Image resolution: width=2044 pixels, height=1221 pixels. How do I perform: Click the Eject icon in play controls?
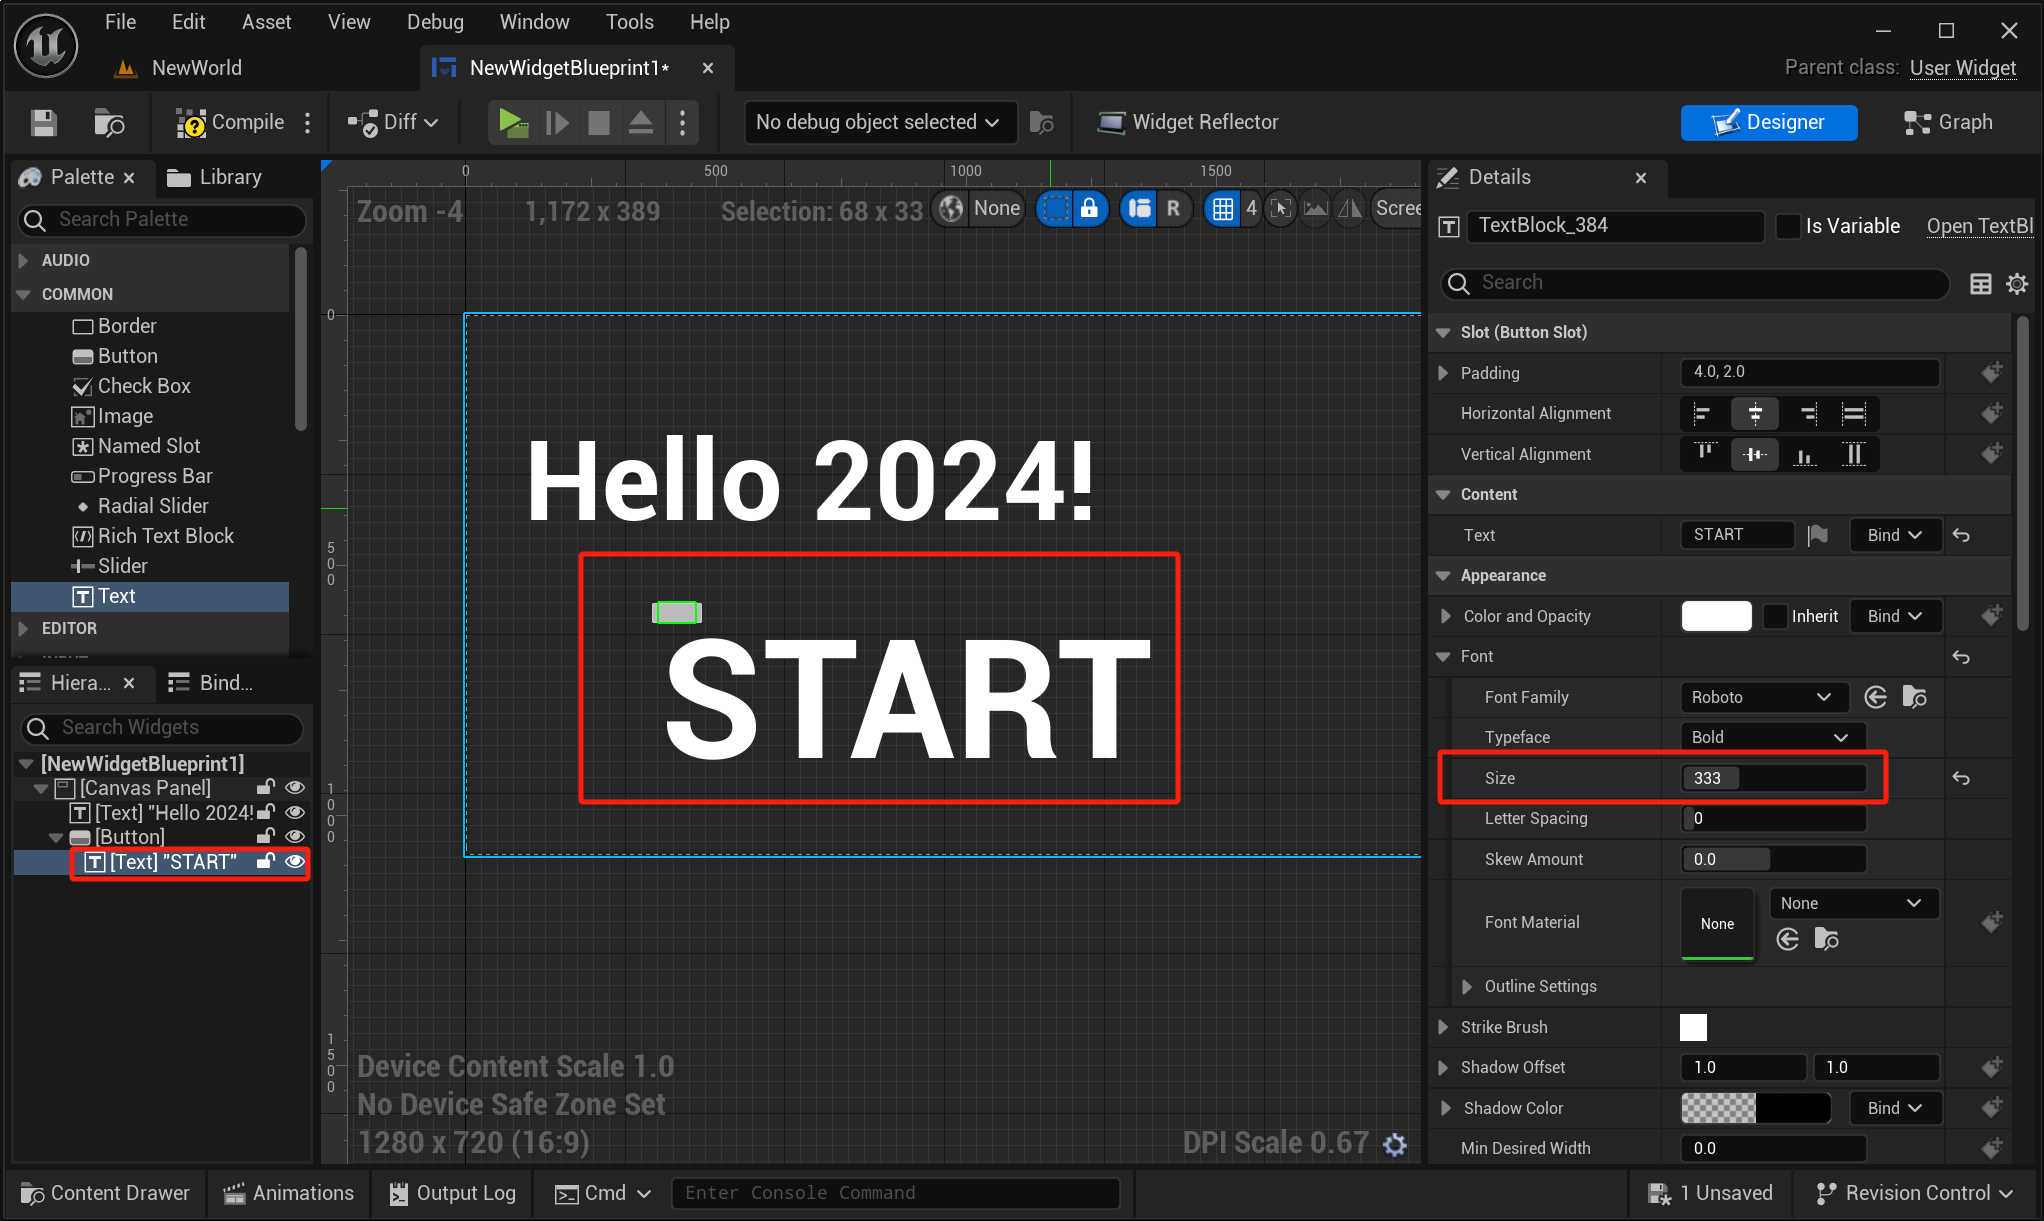point(640,123)
